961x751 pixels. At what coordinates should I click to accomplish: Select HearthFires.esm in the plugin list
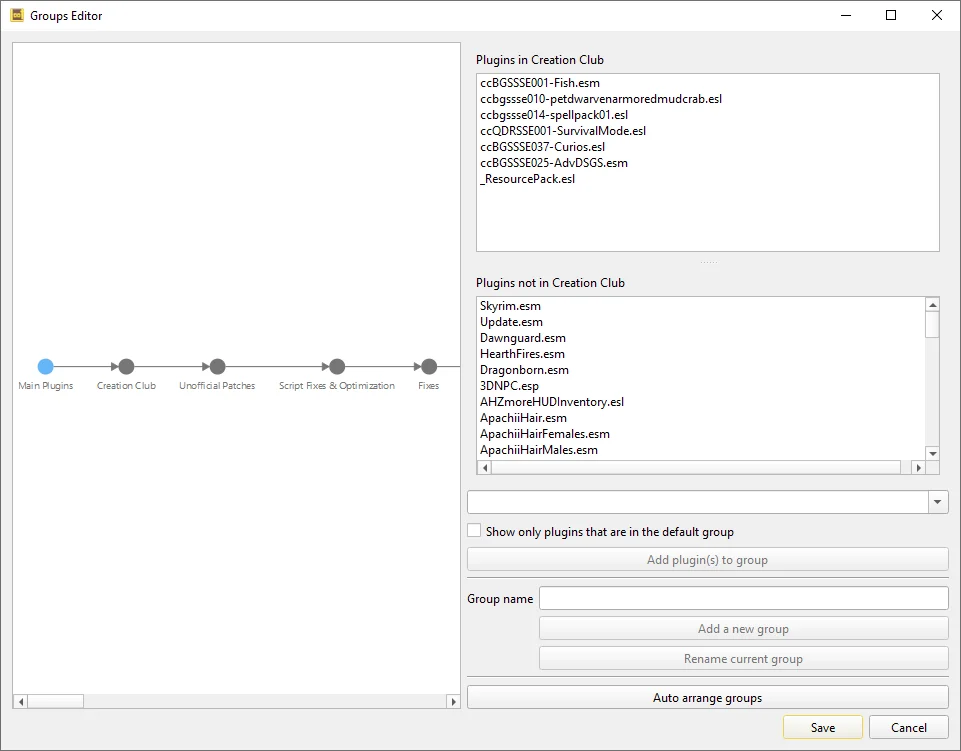click(522, 354)
